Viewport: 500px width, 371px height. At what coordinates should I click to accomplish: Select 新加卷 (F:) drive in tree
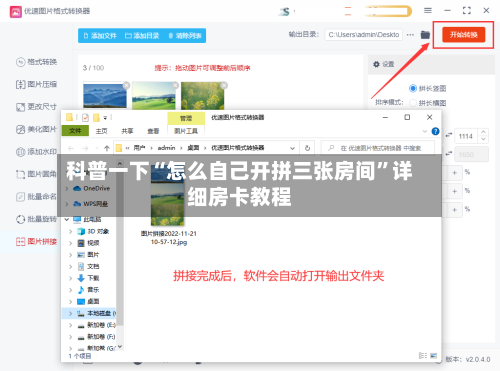(97, 337)
